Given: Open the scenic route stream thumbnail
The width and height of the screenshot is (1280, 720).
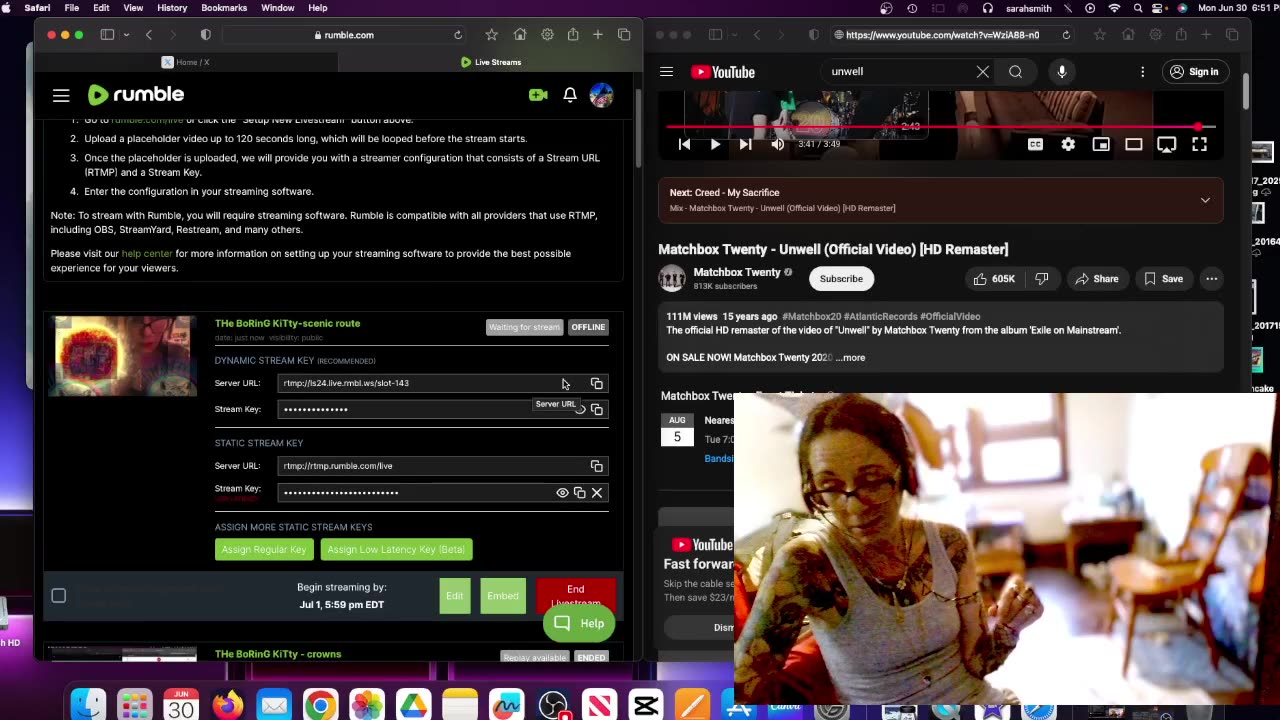Looking at the screenshot, I should pyautogui.click(x=124, y=356).
